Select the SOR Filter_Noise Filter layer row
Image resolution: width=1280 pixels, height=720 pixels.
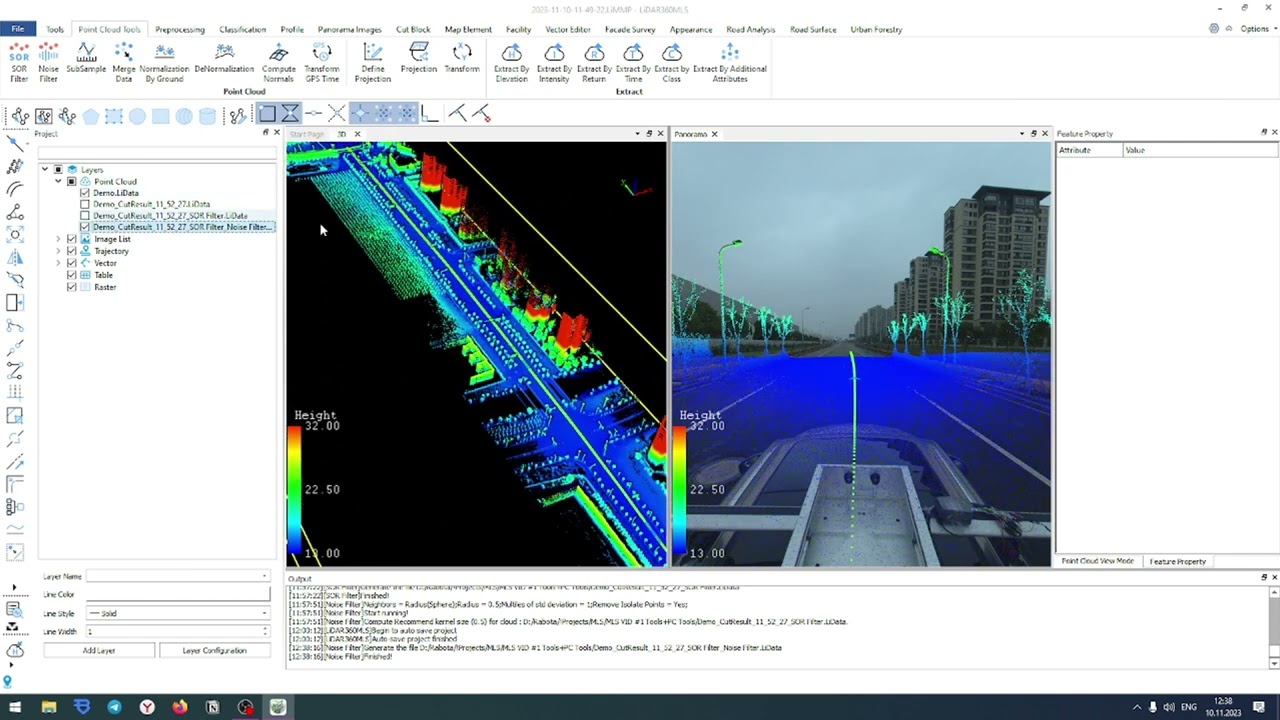(182, 227)
